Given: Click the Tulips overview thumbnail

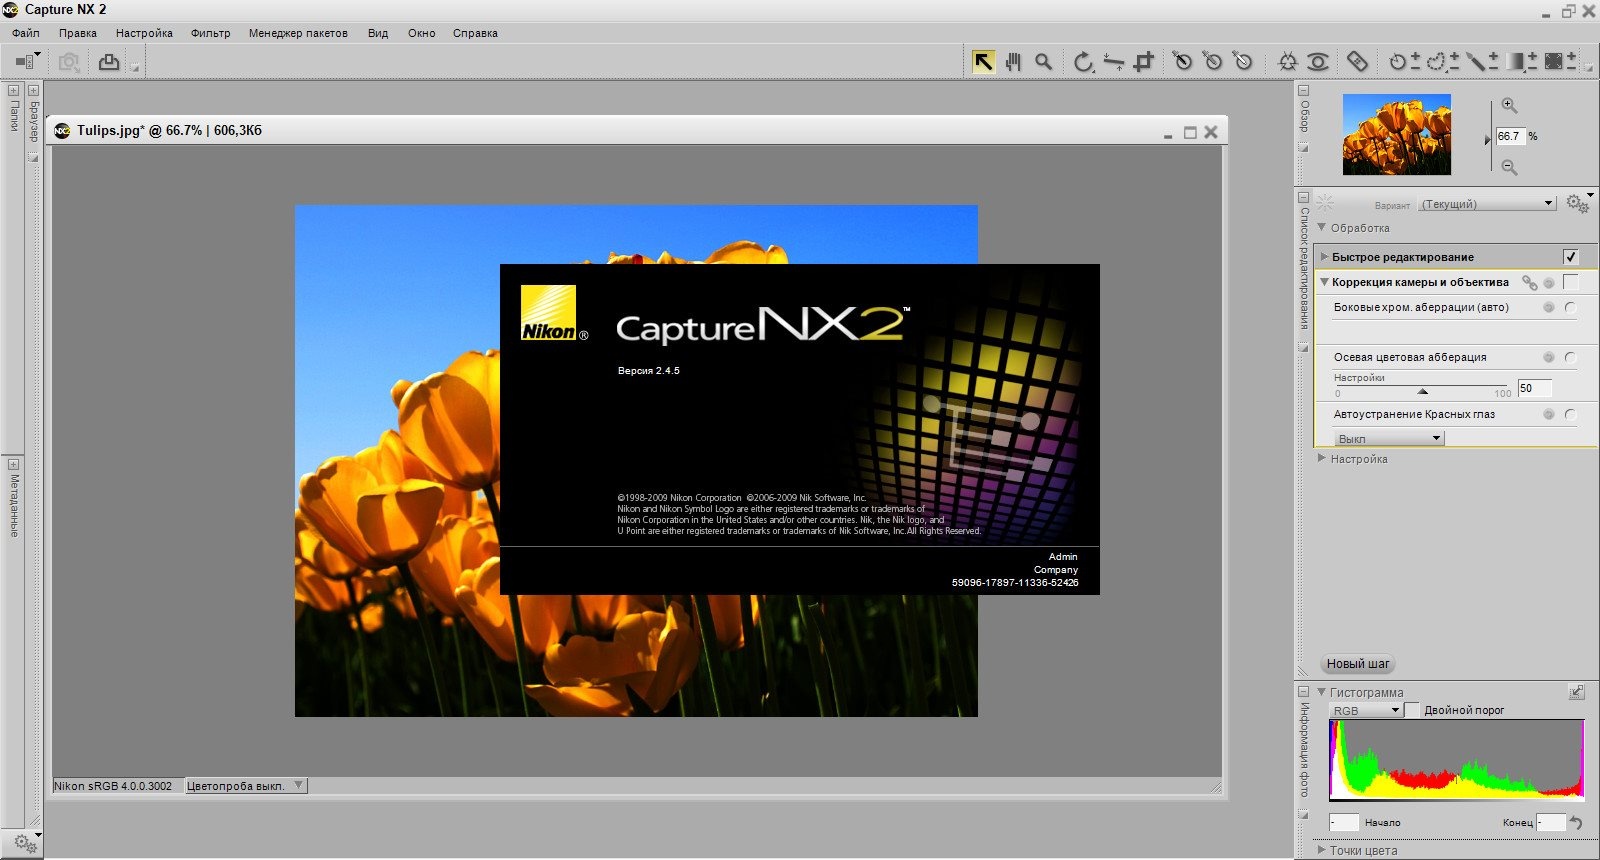Looking at the screenshot, I should (x=1396, y=135).
